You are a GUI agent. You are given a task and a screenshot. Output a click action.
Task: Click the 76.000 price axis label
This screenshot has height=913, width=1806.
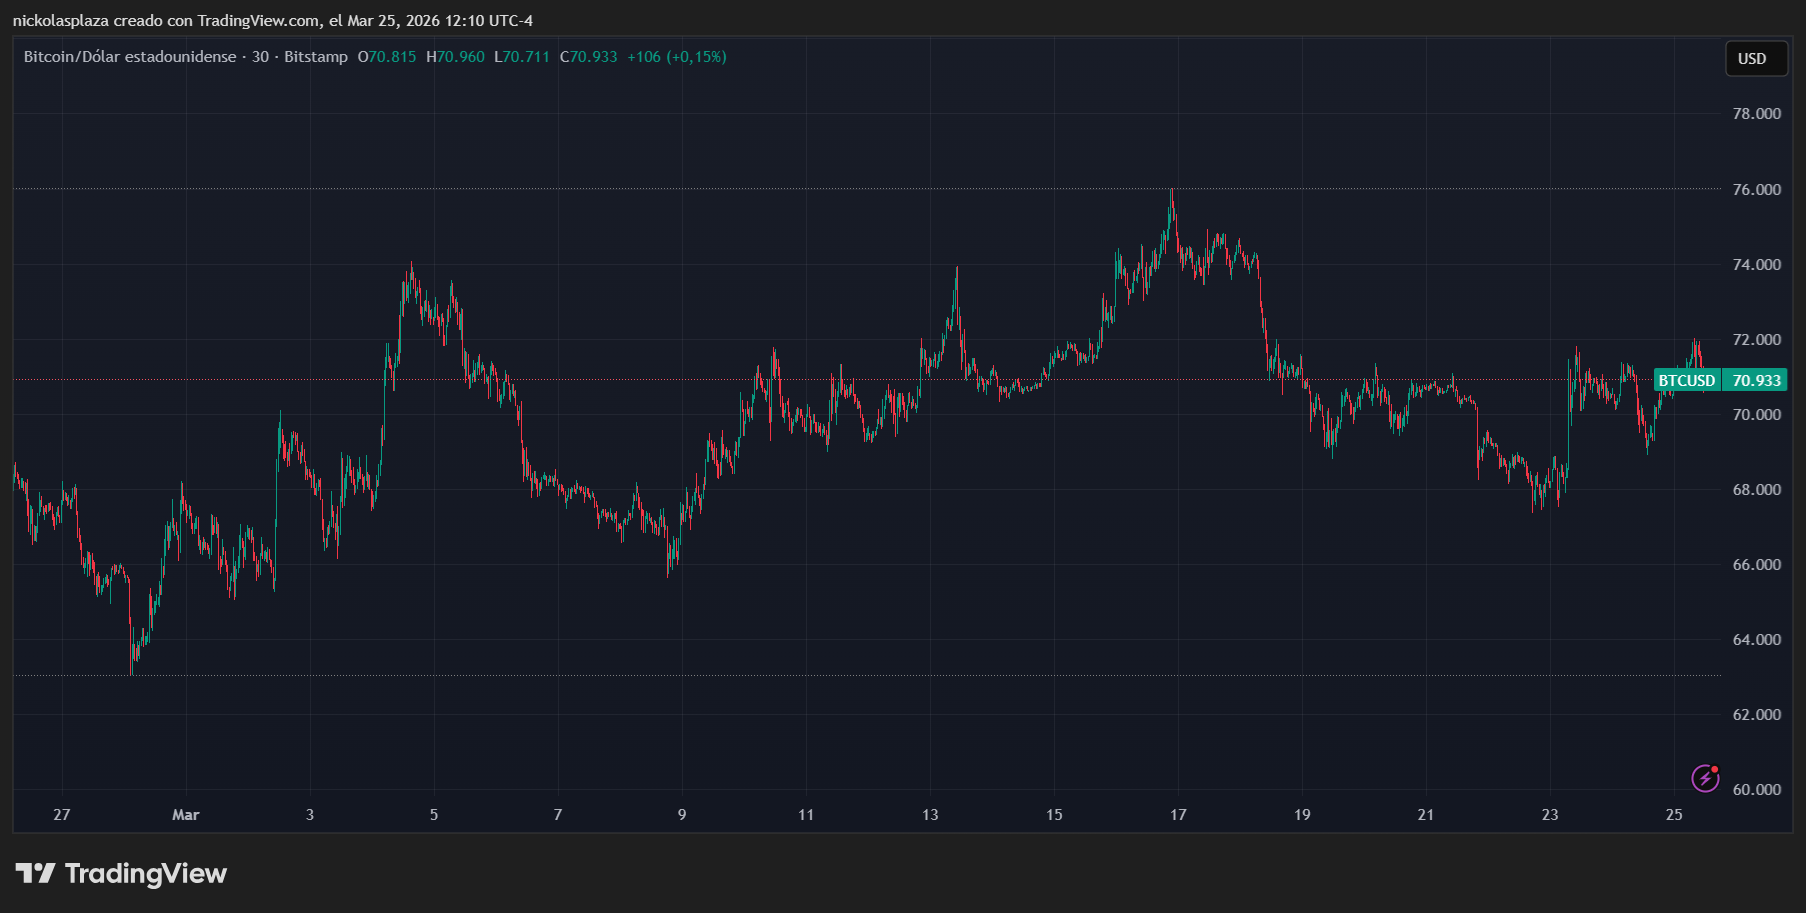tap(1756, 189)
